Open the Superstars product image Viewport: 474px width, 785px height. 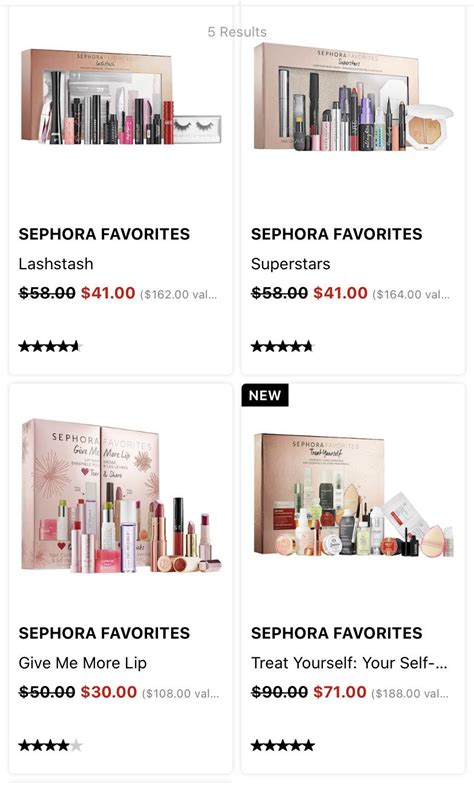pyautogui.click(x=353, y=97)
